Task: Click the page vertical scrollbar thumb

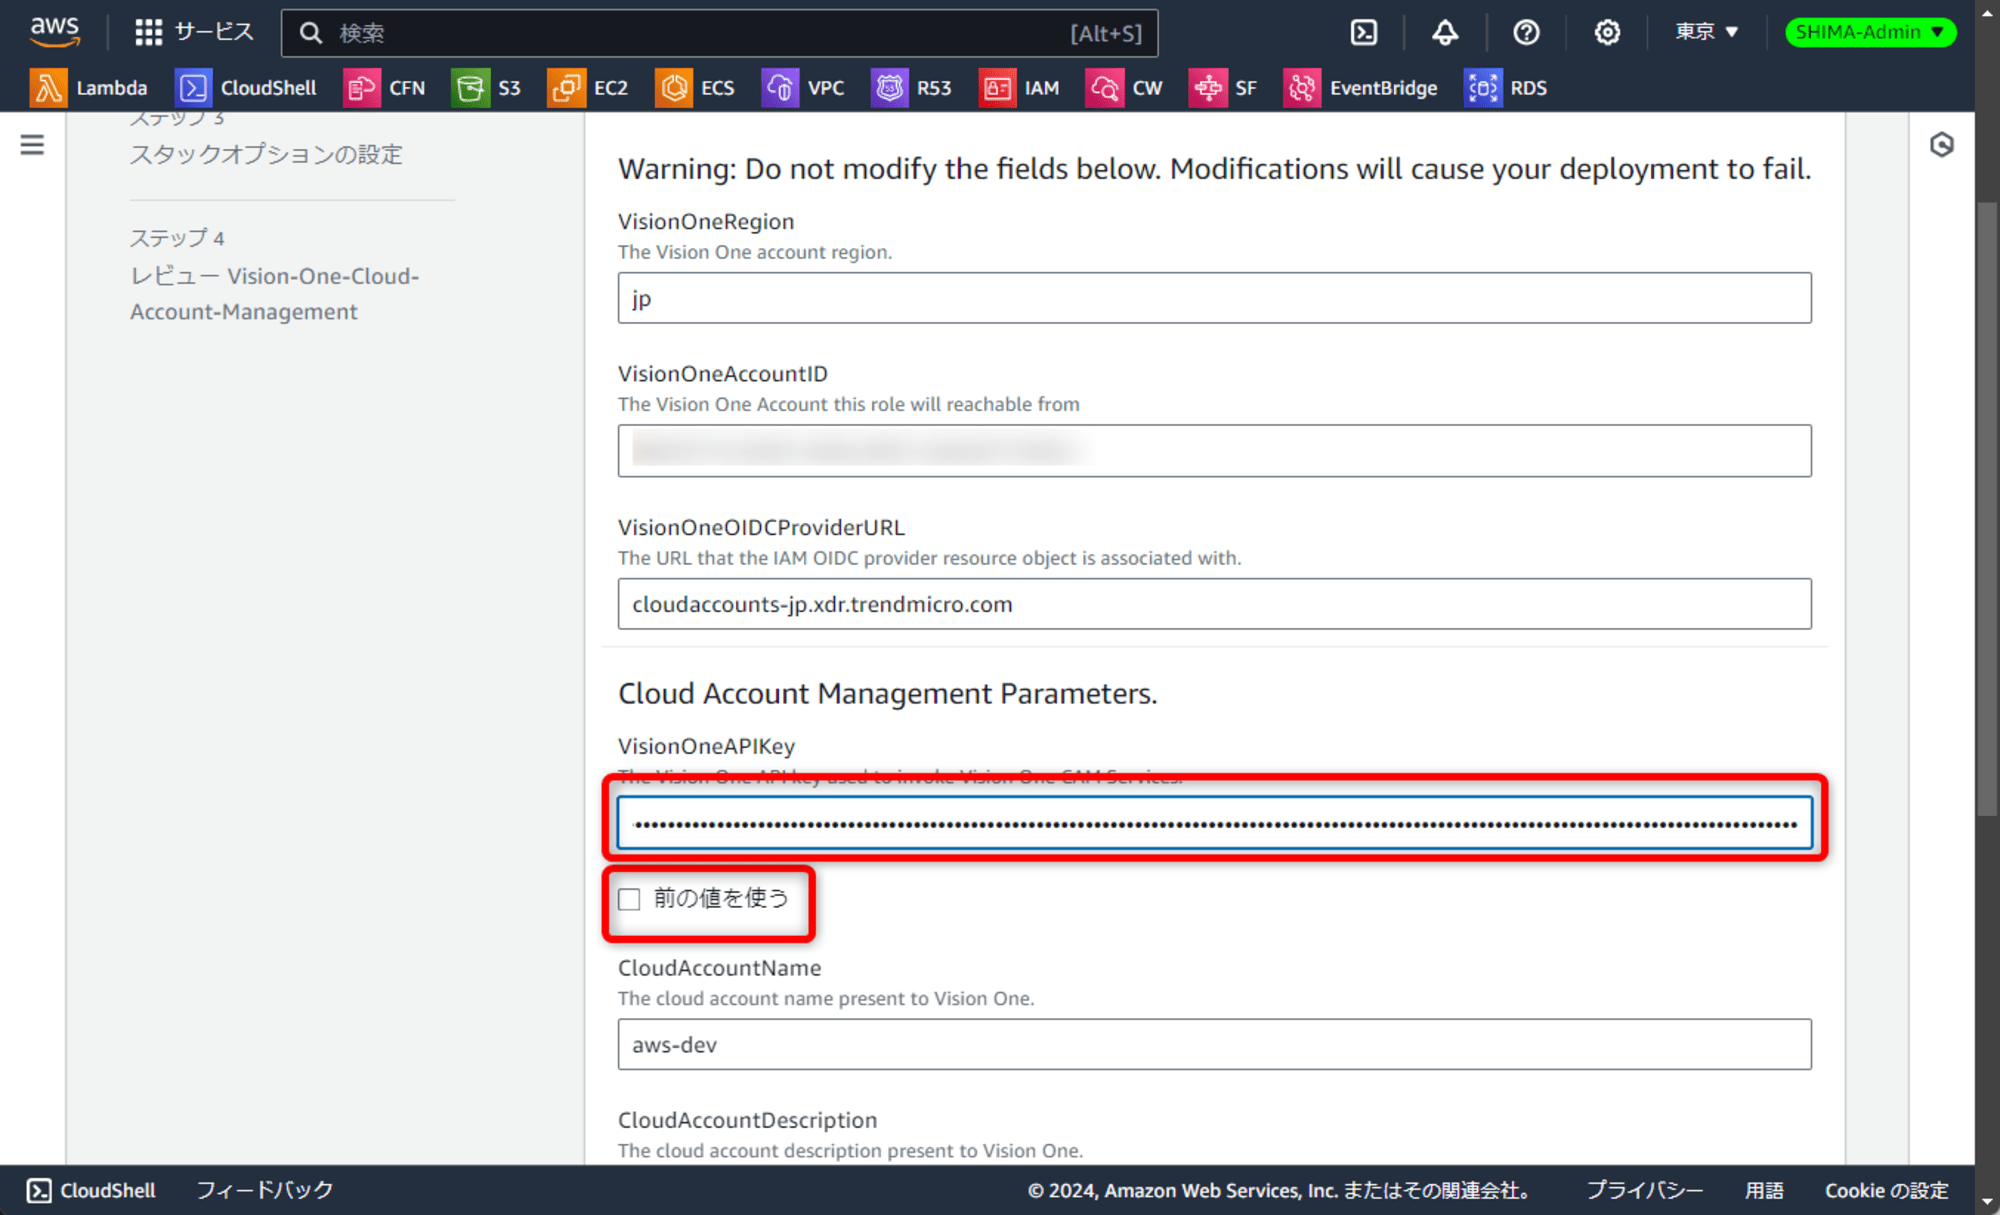Action: (1987, 510)
